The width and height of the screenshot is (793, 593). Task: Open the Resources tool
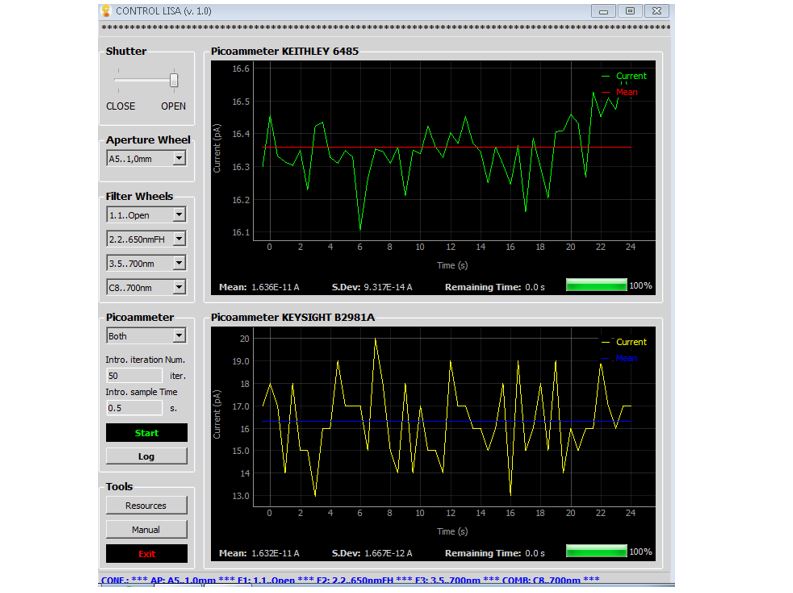pos(146,506)
